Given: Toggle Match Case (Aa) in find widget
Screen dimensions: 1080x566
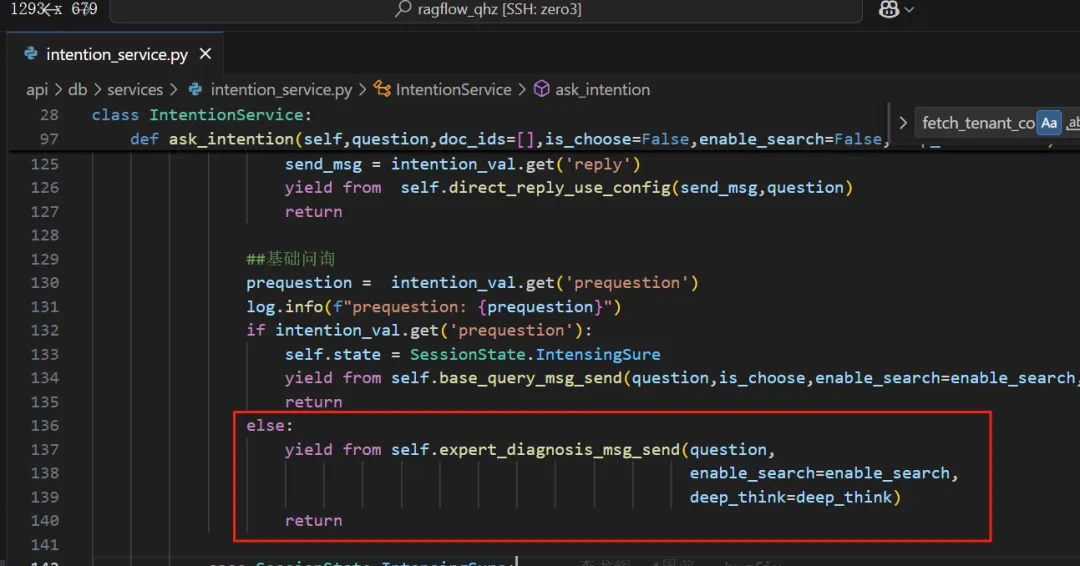Looking at the screenshot, I should point(1049,123).
